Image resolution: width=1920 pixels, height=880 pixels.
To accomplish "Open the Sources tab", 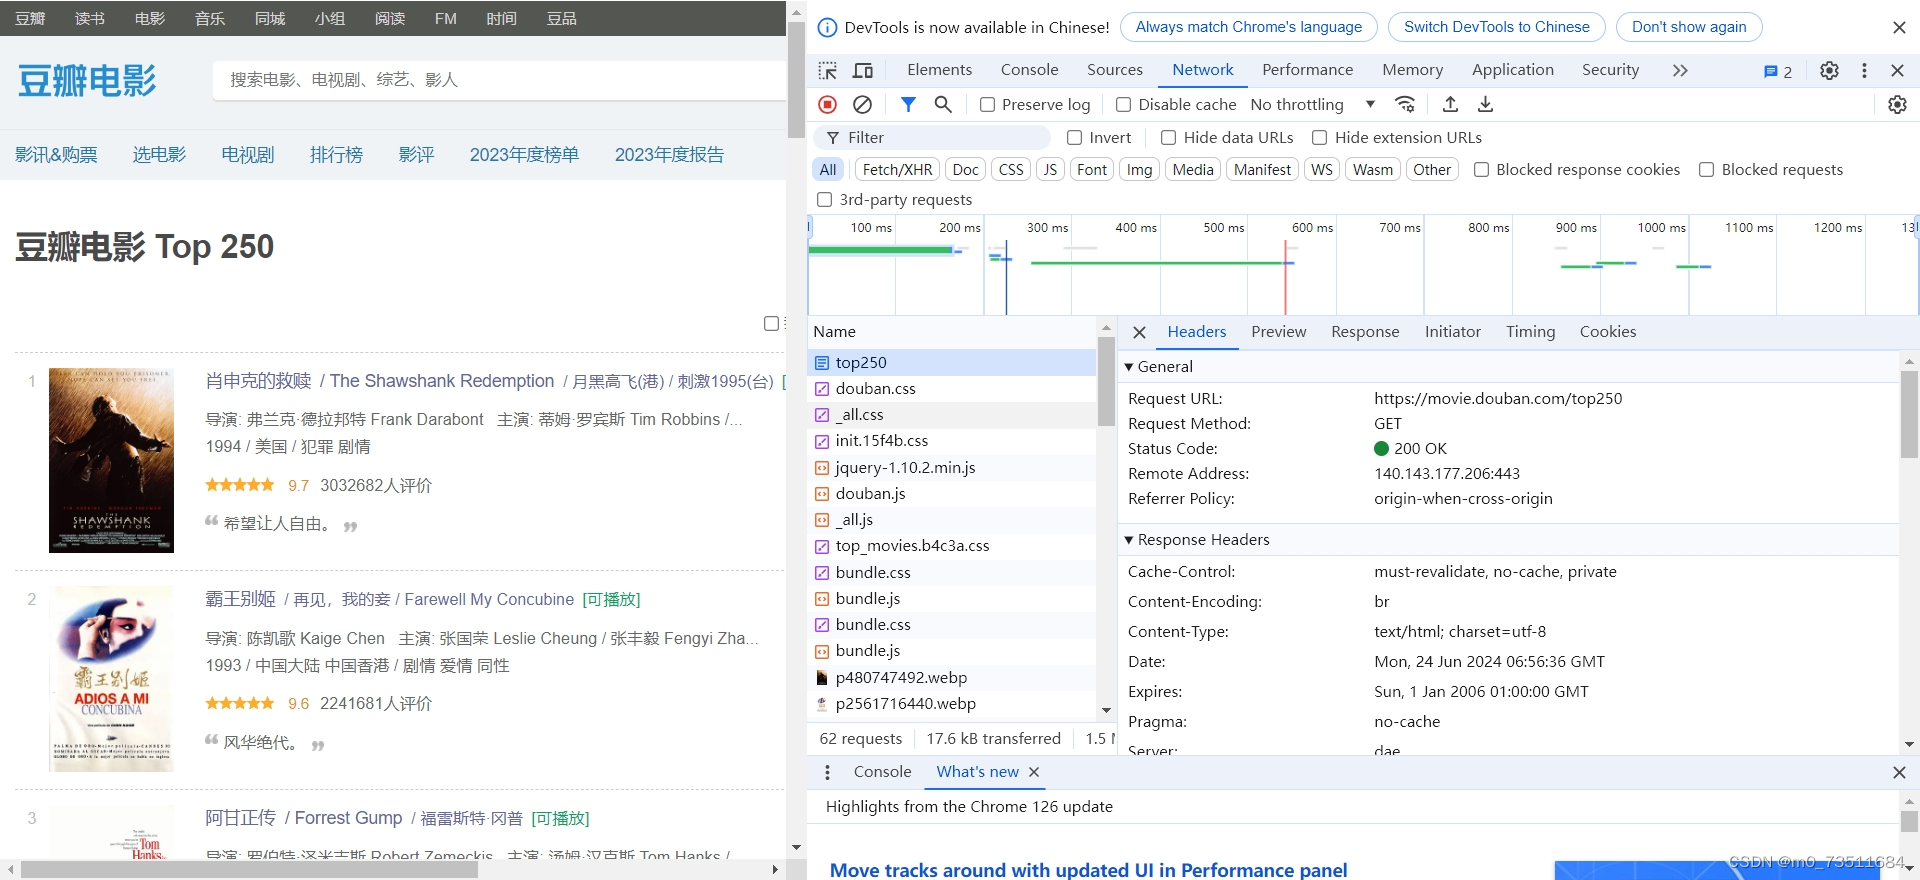I will 1114,69.
